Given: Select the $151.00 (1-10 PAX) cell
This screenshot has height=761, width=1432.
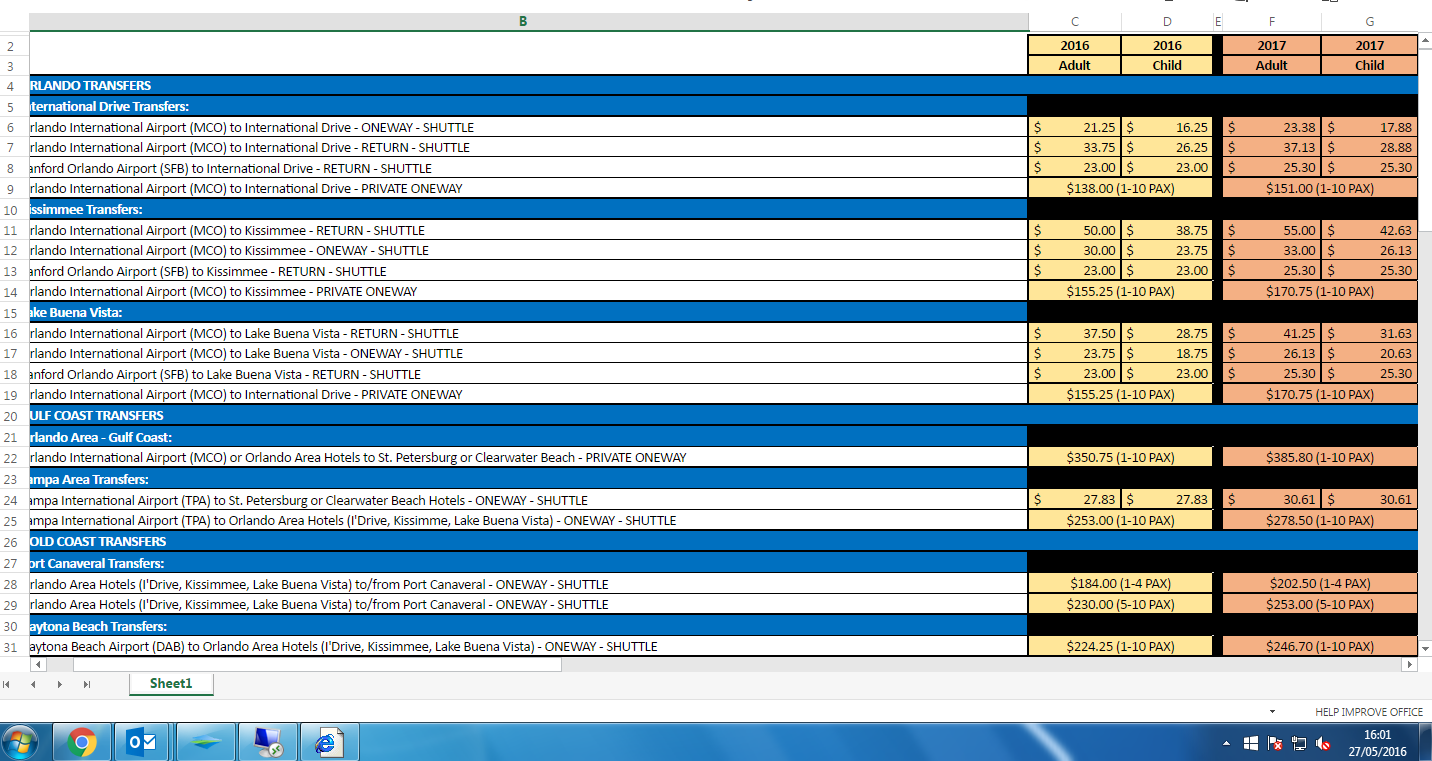Looking at the screenshot, I should pyautogui.click(x=1320, y=189).
